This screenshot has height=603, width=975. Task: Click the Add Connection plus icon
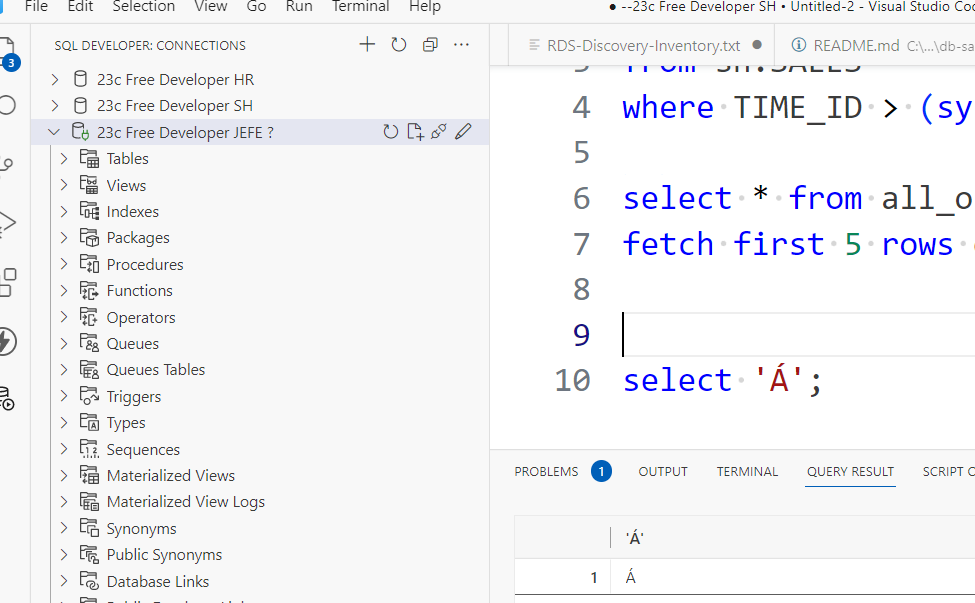tap(367, 45)
